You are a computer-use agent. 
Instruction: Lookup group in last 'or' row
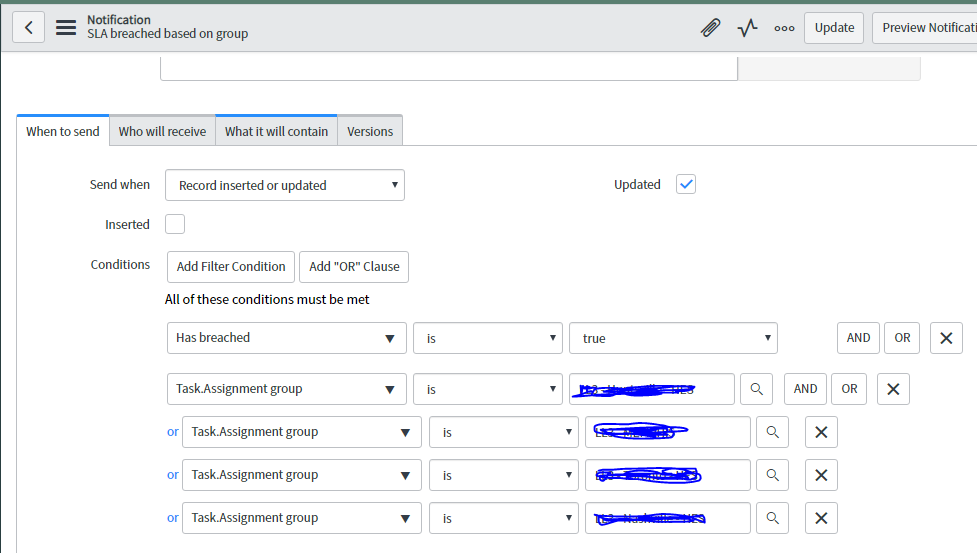[773, 518]
